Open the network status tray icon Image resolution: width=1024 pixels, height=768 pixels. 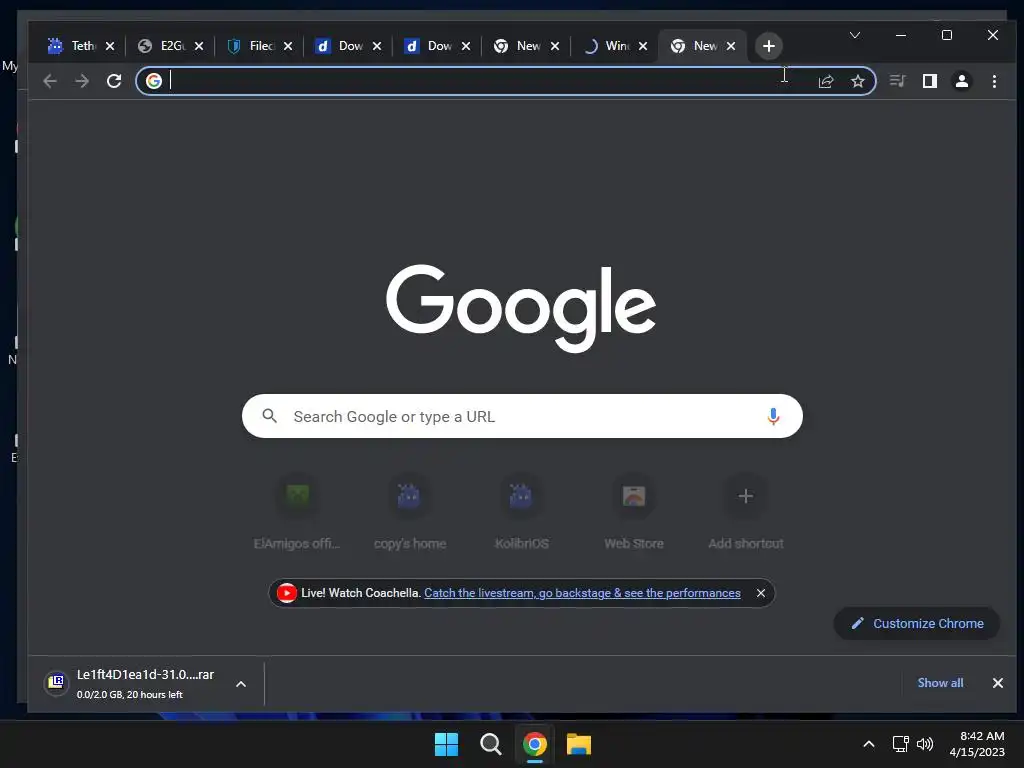[x=901, y=744]
